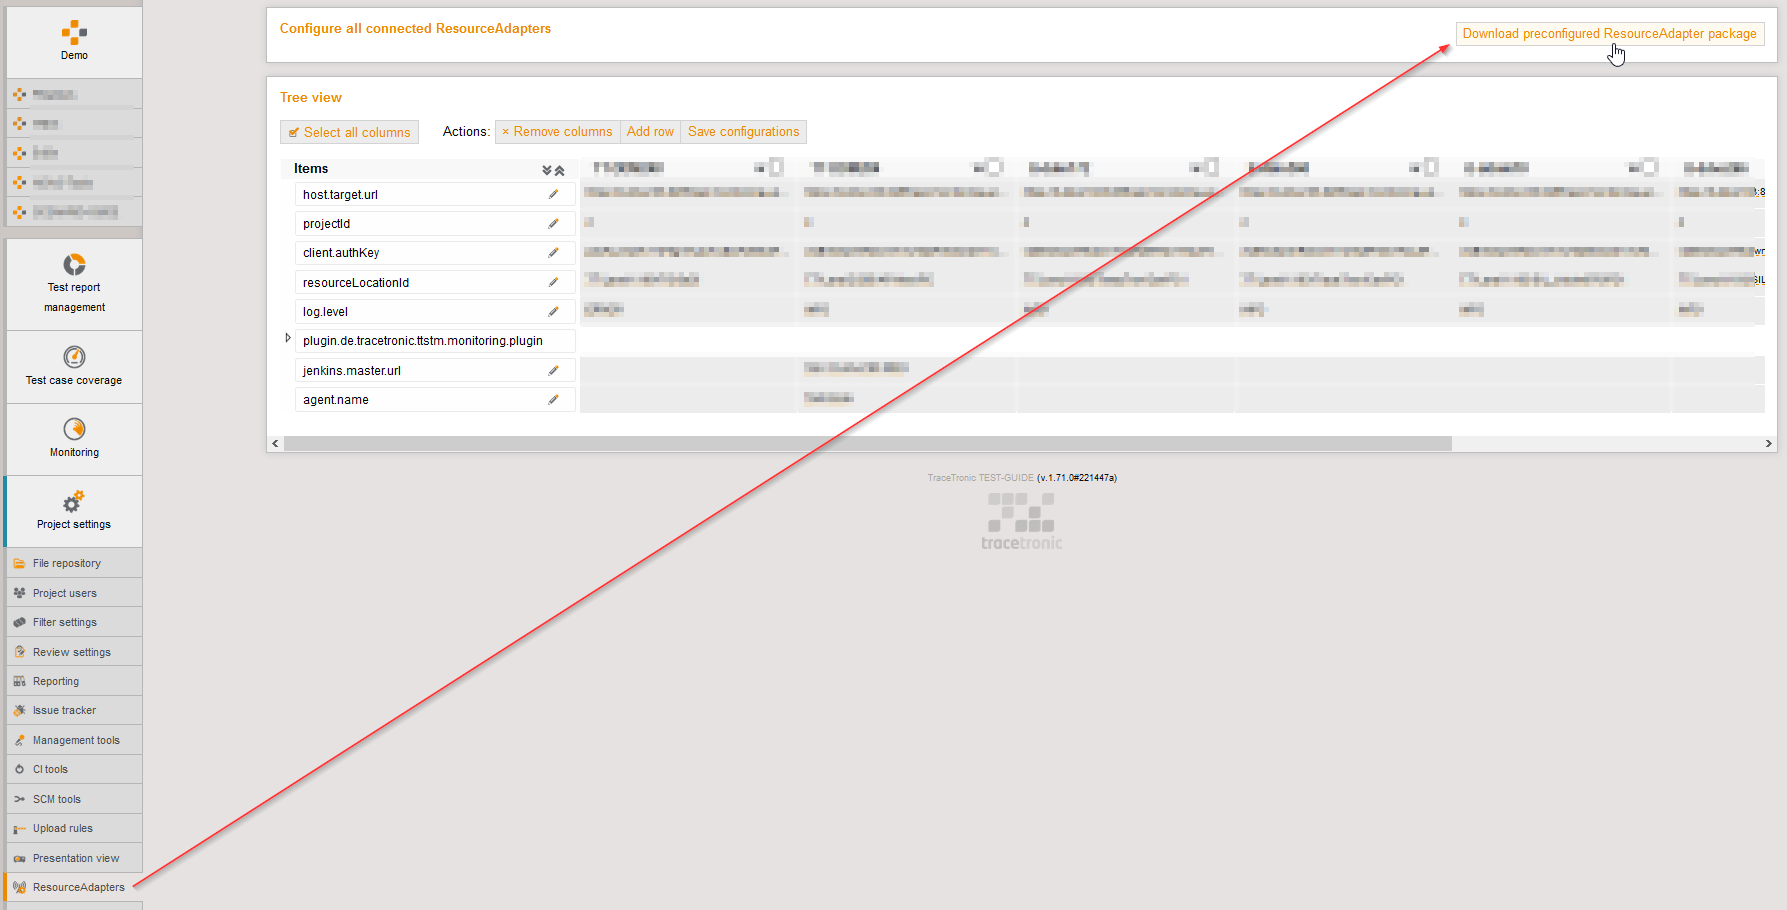The height and width of the screenshot is (910, 1787).
Task: Collapse all items with the double-down chevron
Action: click(x=546, y=168)
